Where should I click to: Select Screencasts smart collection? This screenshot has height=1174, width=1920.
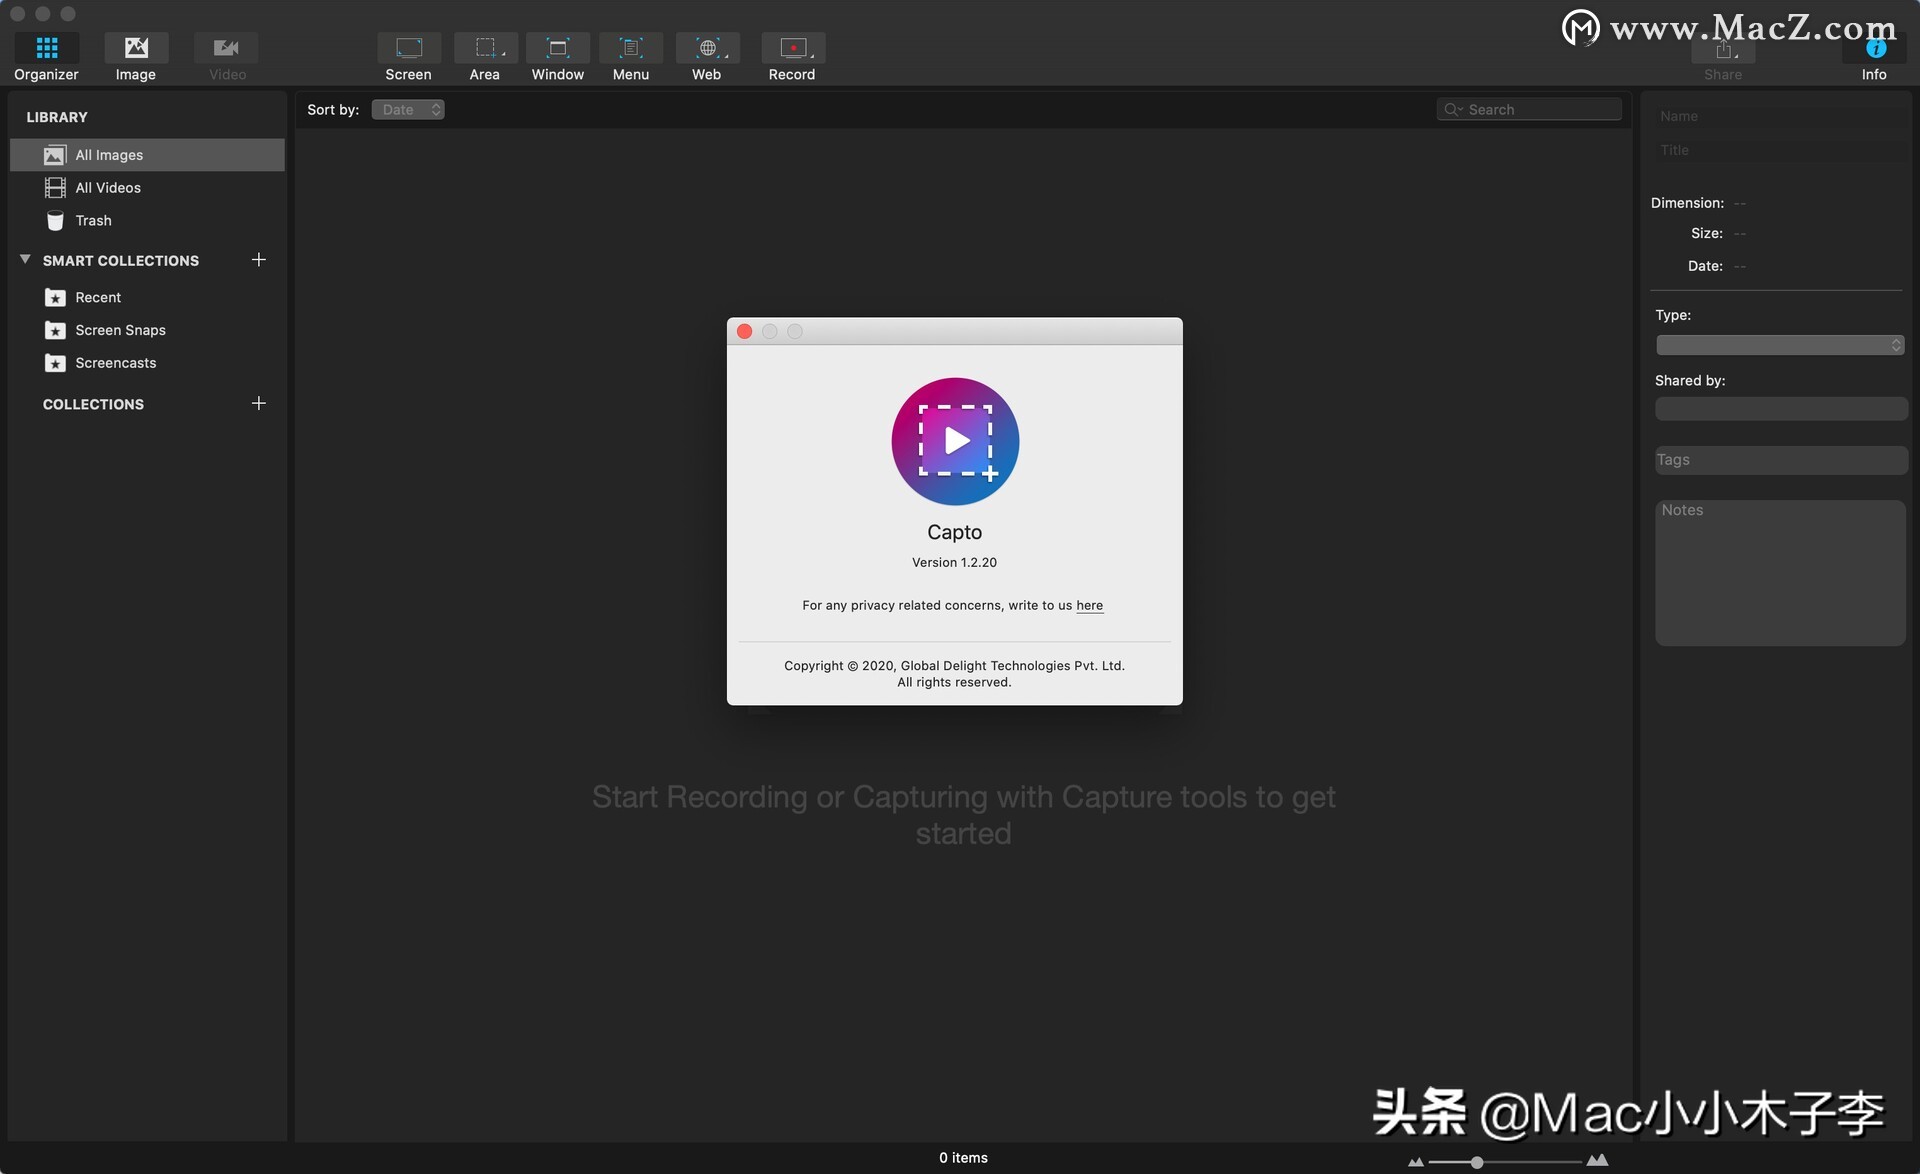coord(117,362)
